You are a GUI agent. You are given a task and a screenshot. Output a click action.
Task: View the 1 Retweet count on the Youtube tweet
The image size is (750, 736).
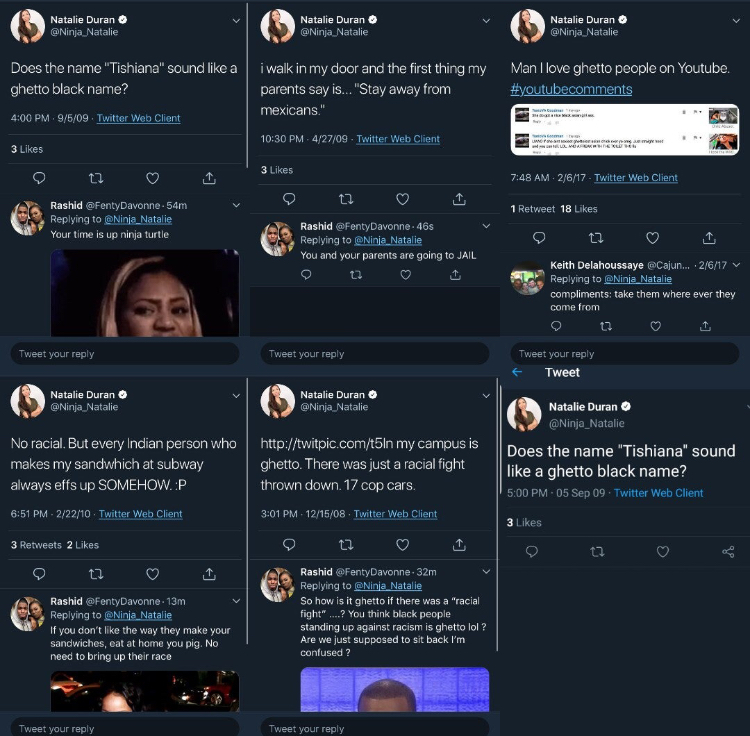[532, 209]
